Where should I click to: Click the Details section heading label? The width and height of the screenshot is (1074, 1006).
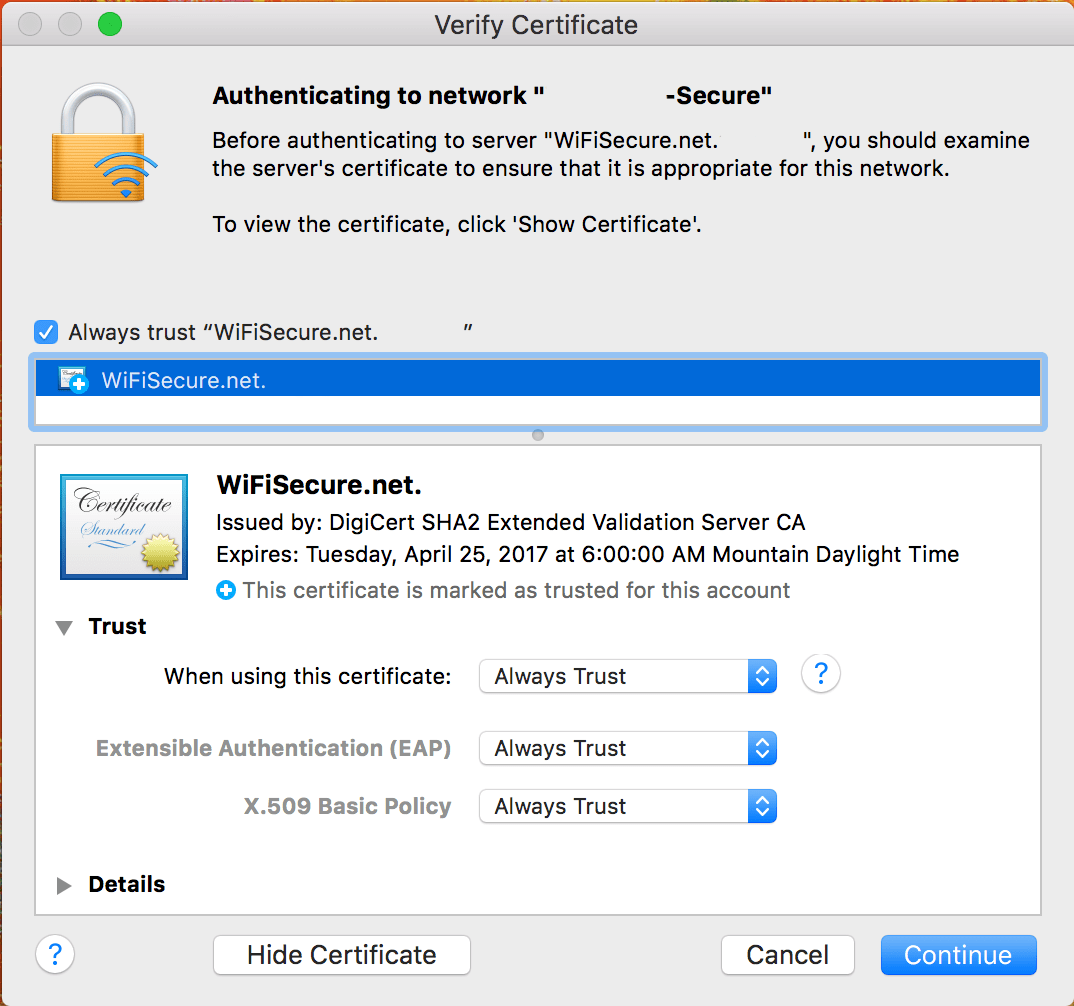127,884
